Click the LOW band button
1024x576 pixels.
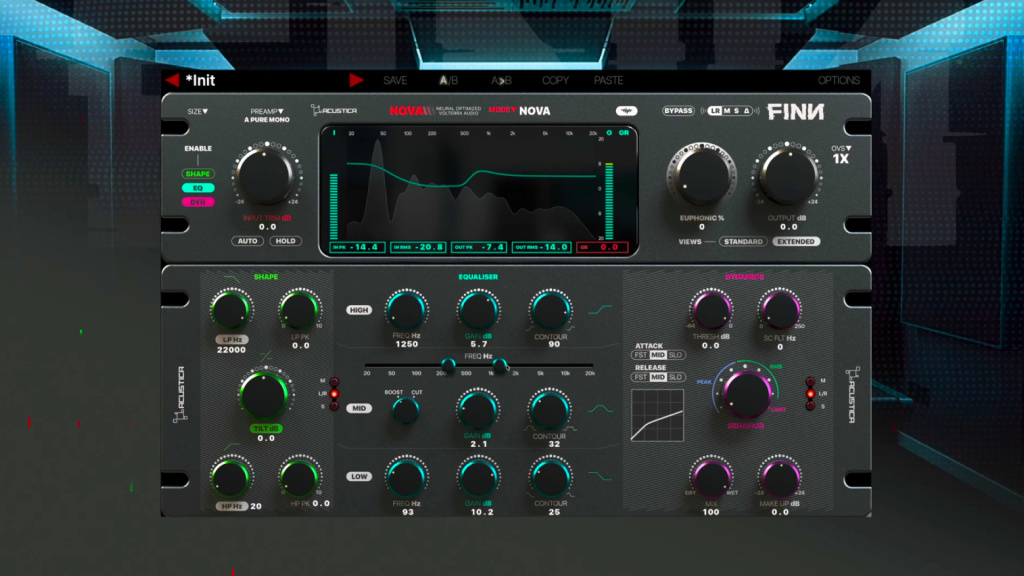(x=359, y=477)
